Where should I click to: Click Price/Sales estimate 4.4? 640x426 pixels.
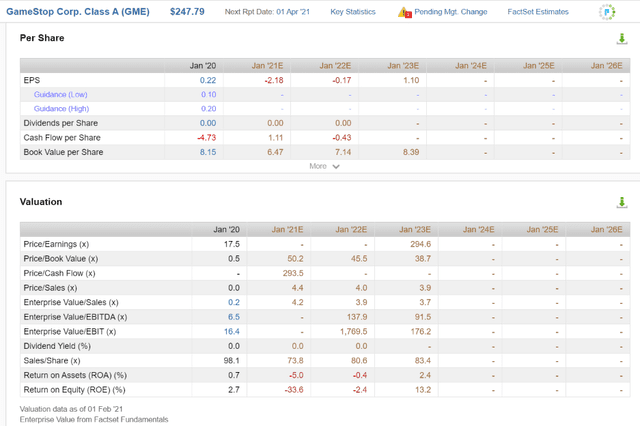pyautogui.click(x=298, y=288)
